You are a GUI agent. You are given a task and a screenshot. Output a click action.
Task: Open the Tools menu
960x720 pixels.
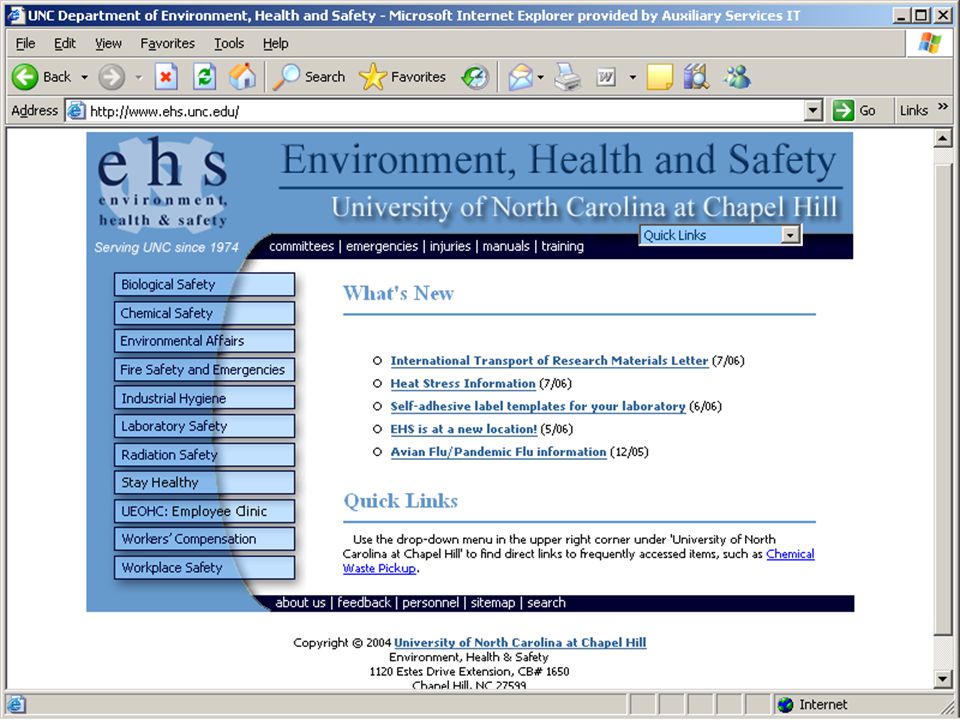pyautogui.click(x=229, y=43)
